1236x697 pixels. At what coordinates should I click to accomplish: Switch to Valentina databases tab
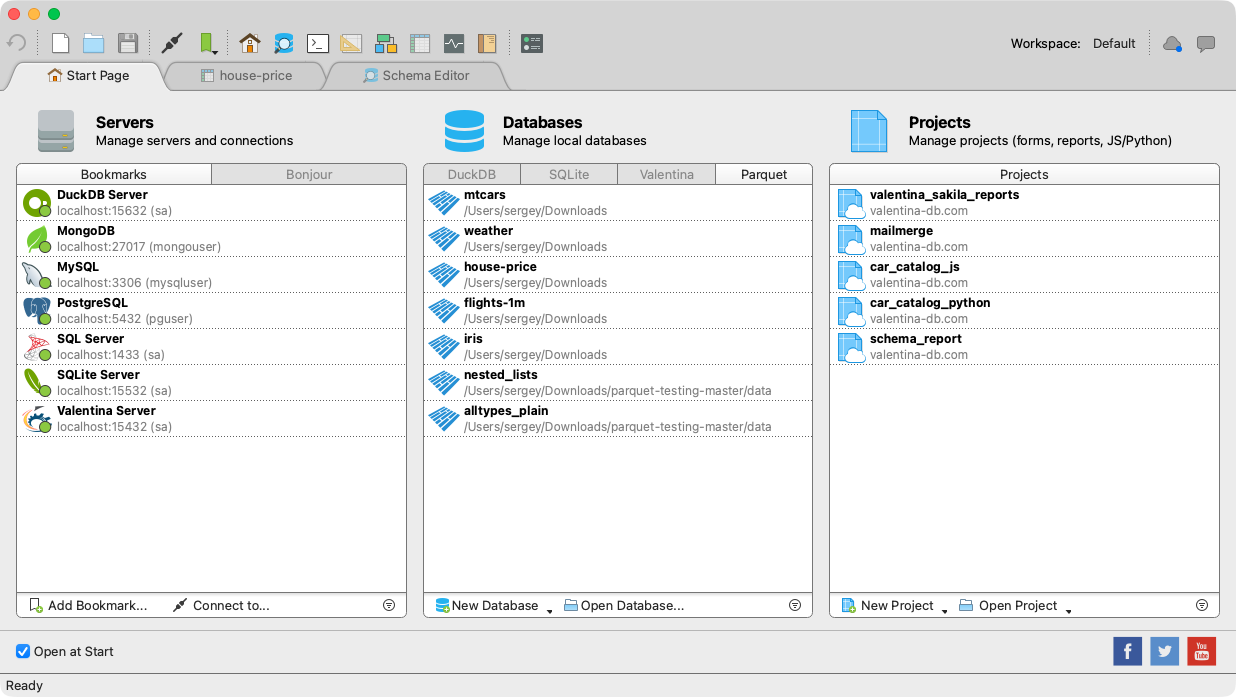pos(667,174)
